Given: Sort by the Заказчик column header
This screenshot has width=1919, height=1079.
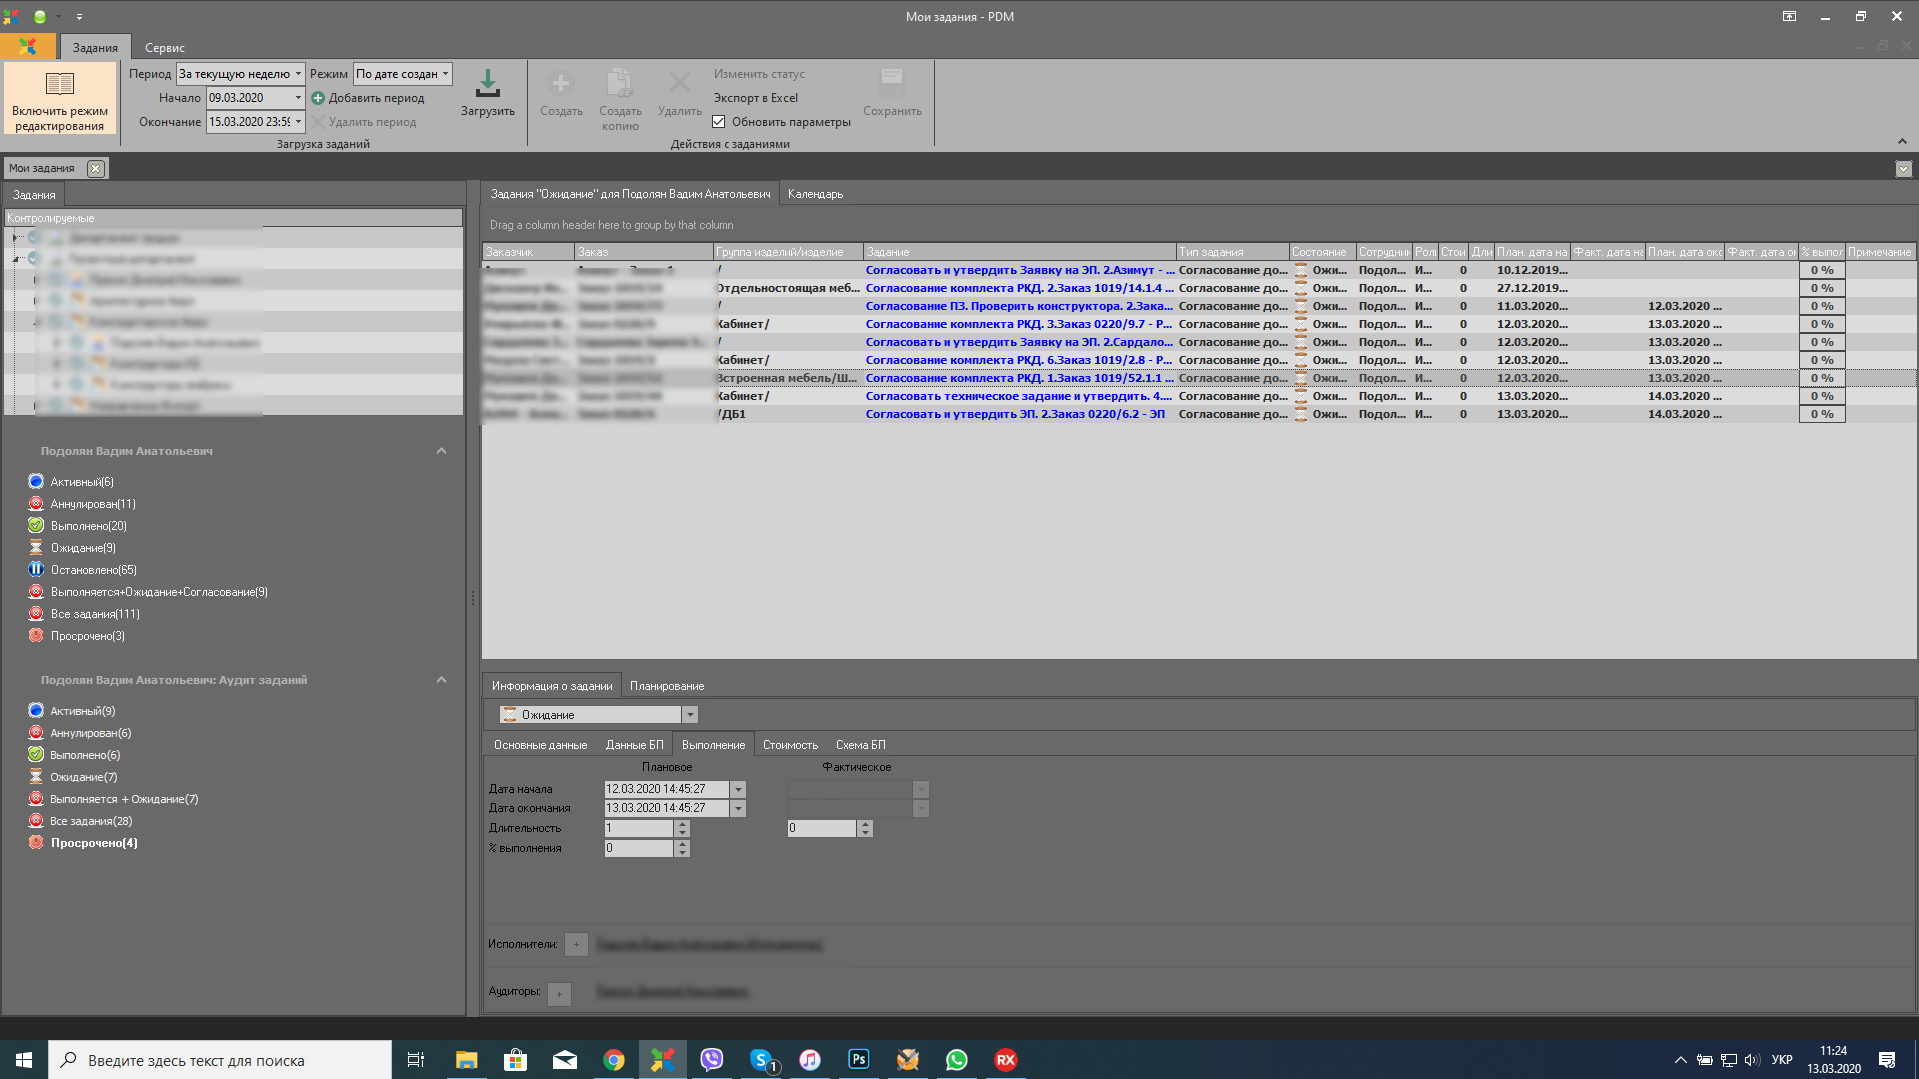Looking at the screenshot, I should click(x=528, y=252).
